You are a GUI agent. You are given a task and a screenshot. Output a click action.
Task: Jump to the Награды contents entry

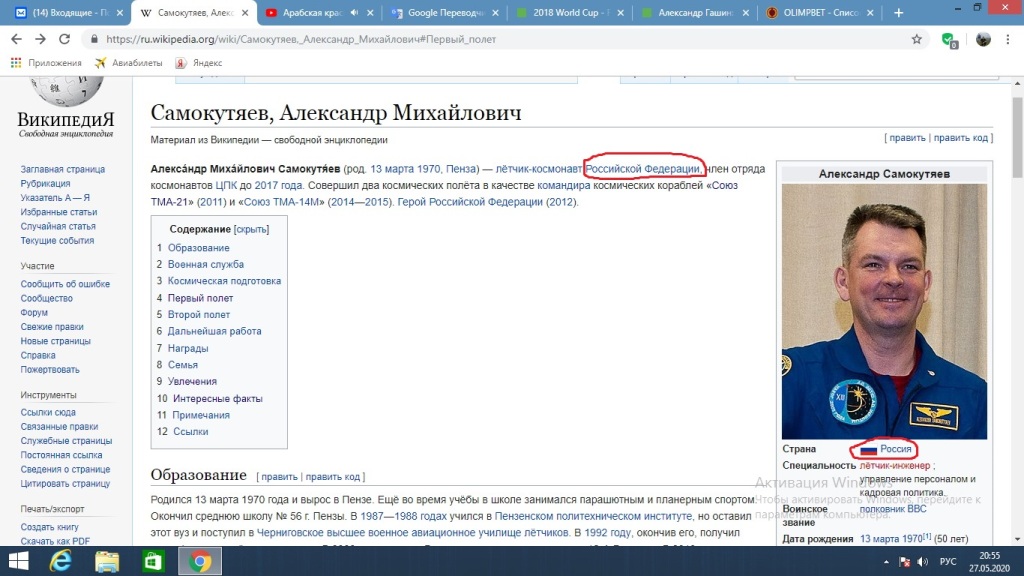coord(188,348)
